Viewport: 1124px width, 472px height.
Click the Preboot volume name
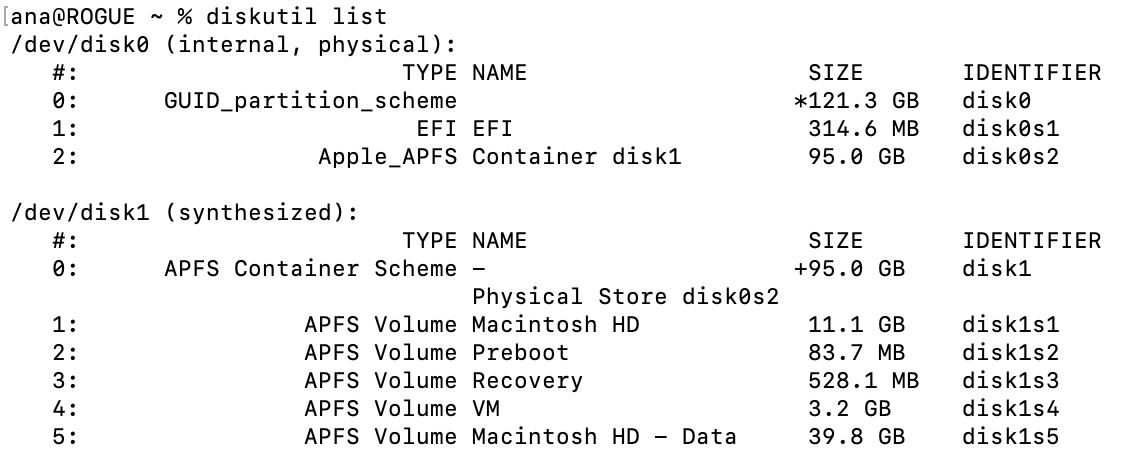(520, 353)
